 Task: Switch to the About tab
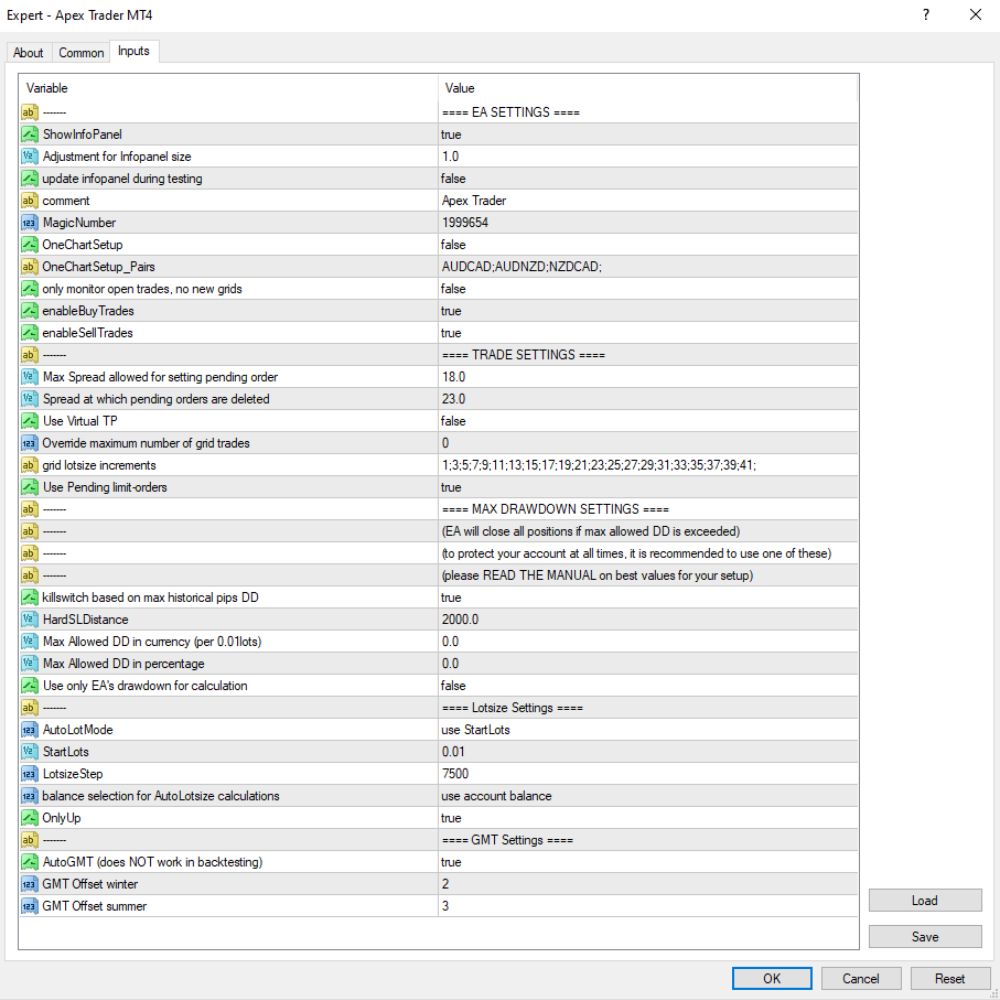(28, 52)
